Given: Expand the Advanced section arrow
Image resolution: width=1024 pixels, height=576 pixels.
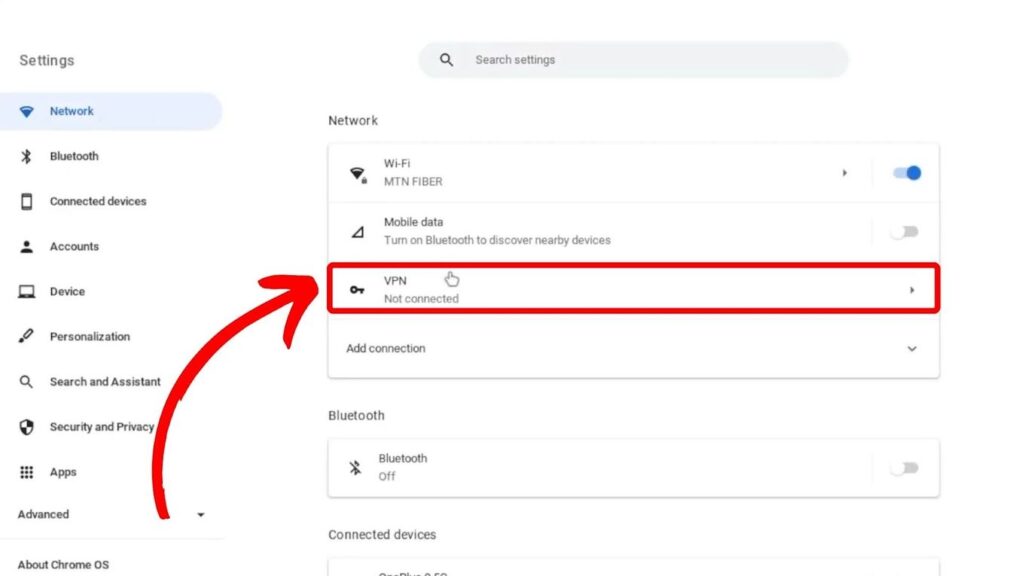Looking at the screenshot, I should [x=200, y=515].
